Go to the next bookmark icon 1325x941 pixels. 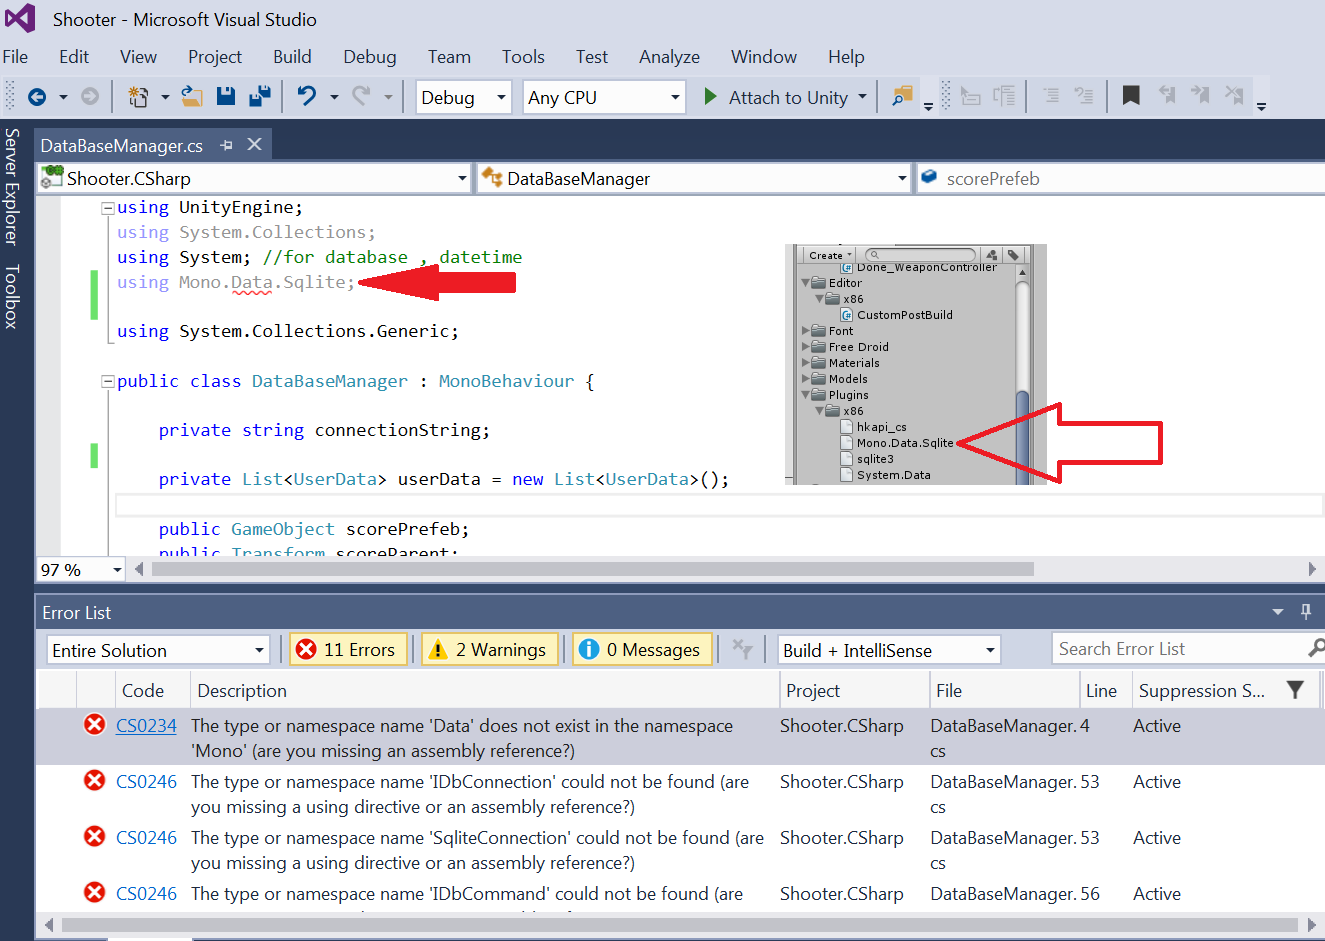point(1200,96)
